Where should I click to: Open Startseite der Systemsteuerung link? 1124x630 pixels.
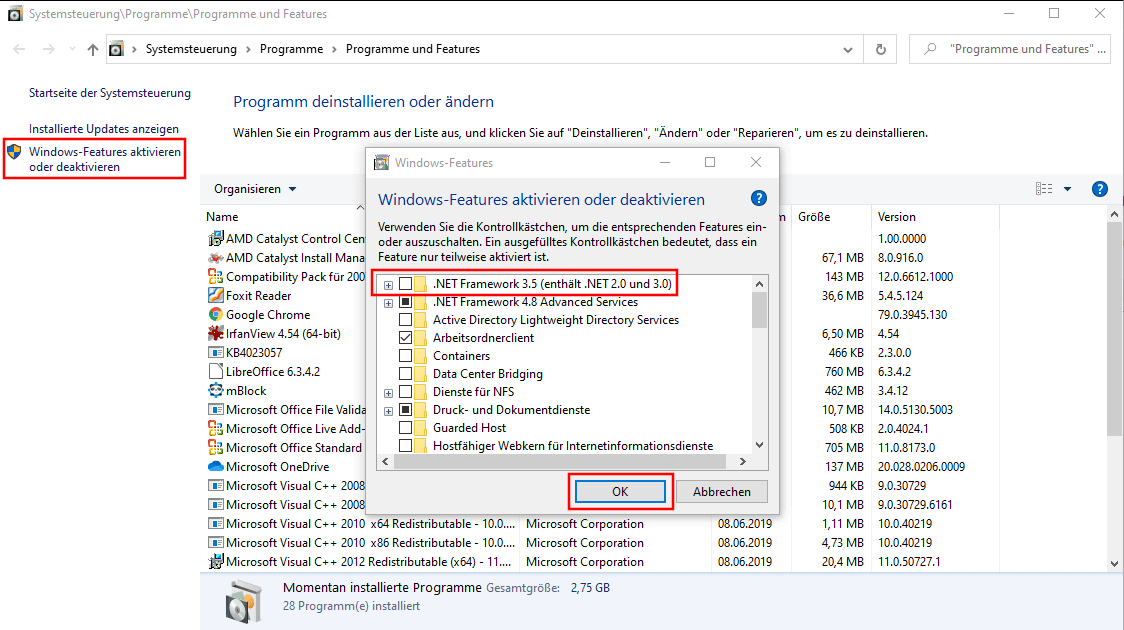click(x=110, y=92)
